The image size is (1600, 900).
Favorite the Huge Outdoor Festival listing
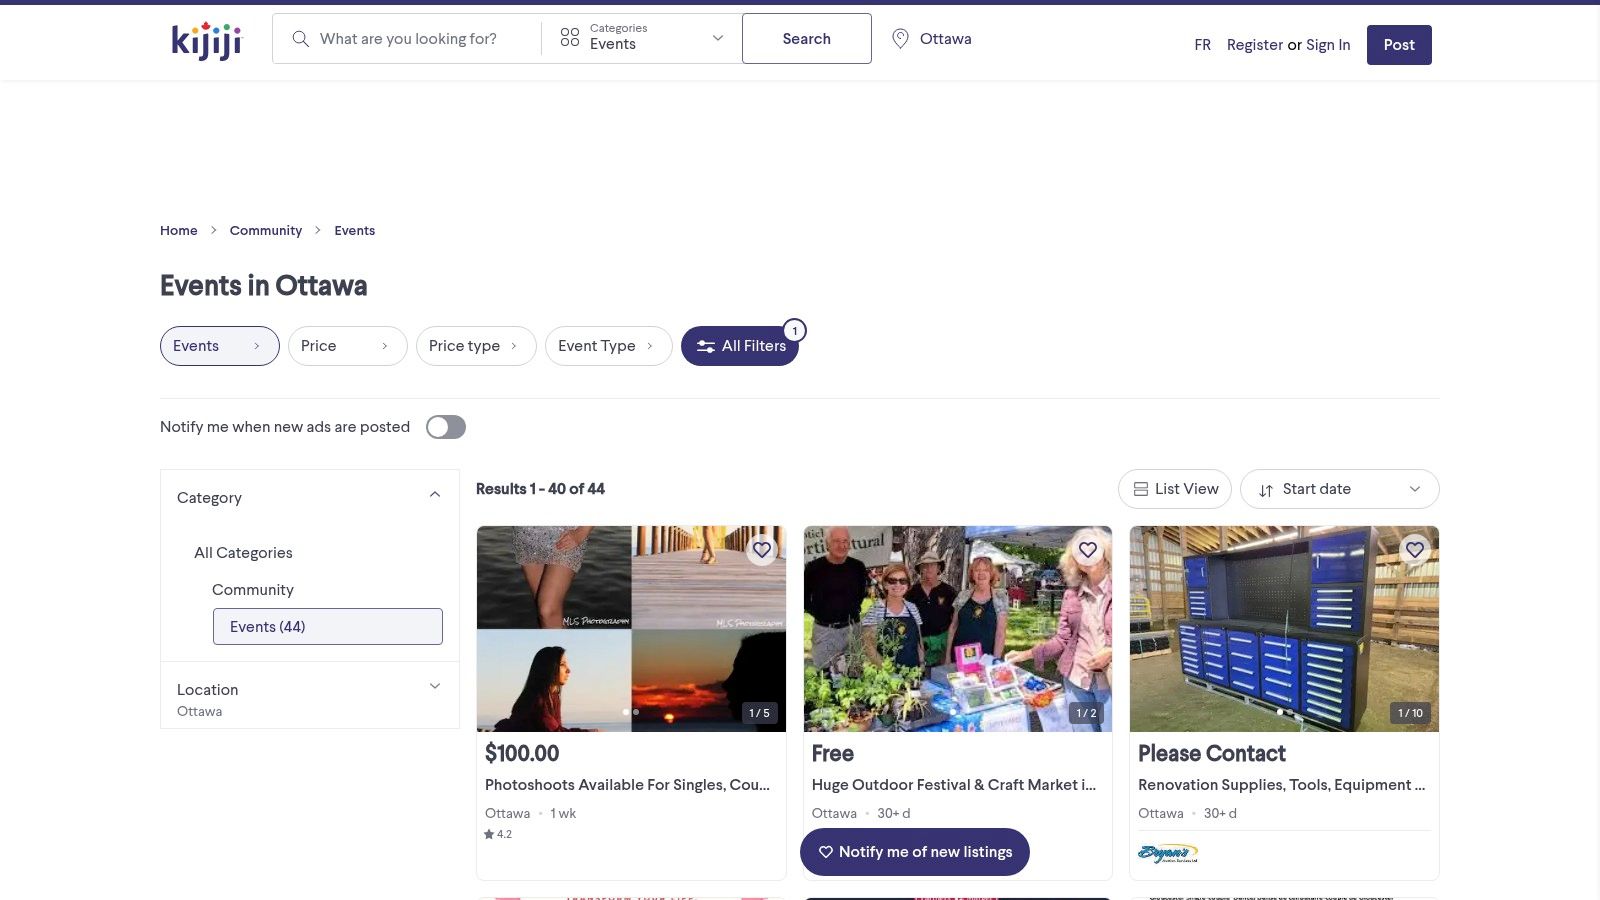click(1088, 549)
